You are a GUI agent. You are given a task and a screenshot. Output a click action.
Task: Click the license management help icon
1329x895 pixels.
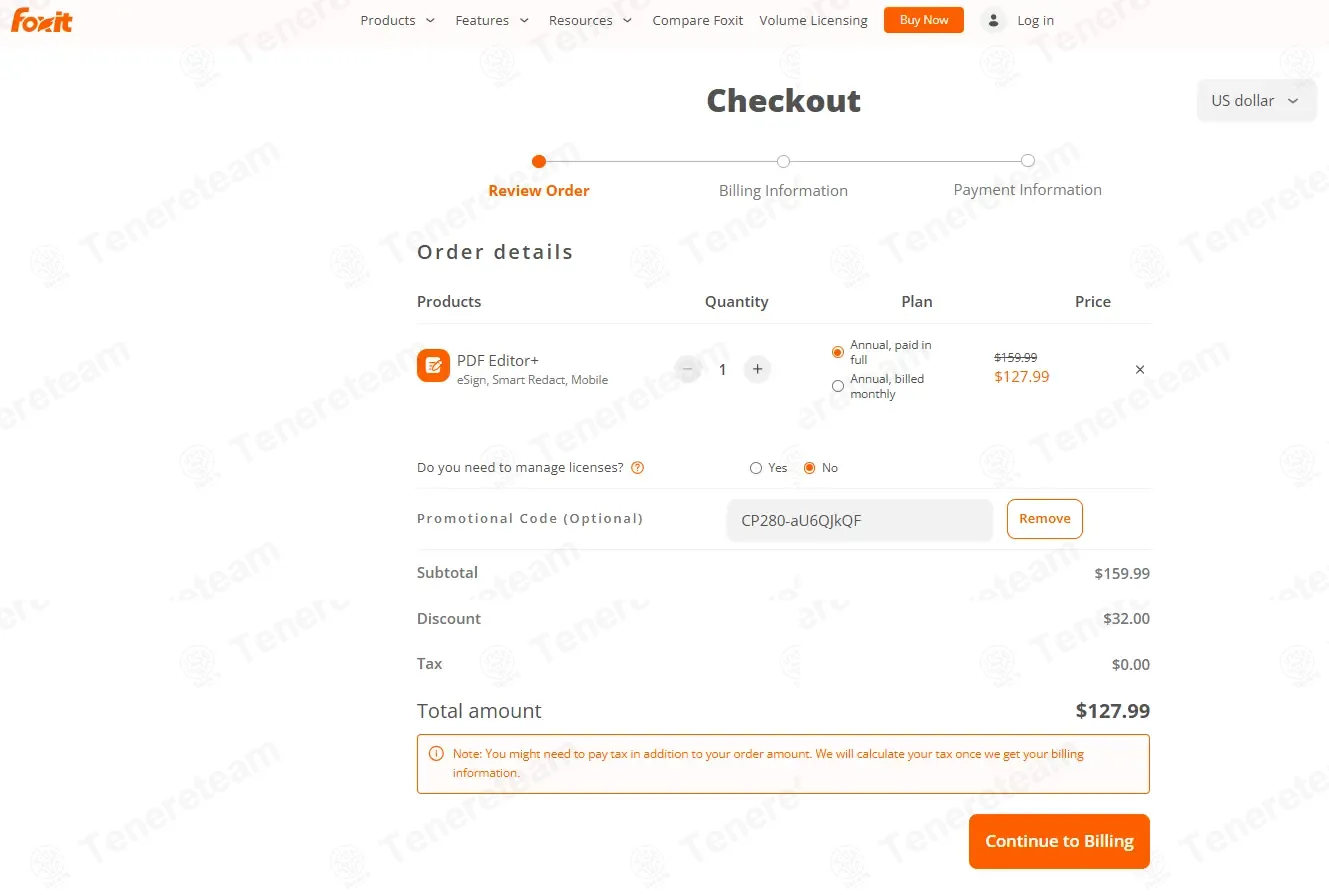click(x=638, y=468)
